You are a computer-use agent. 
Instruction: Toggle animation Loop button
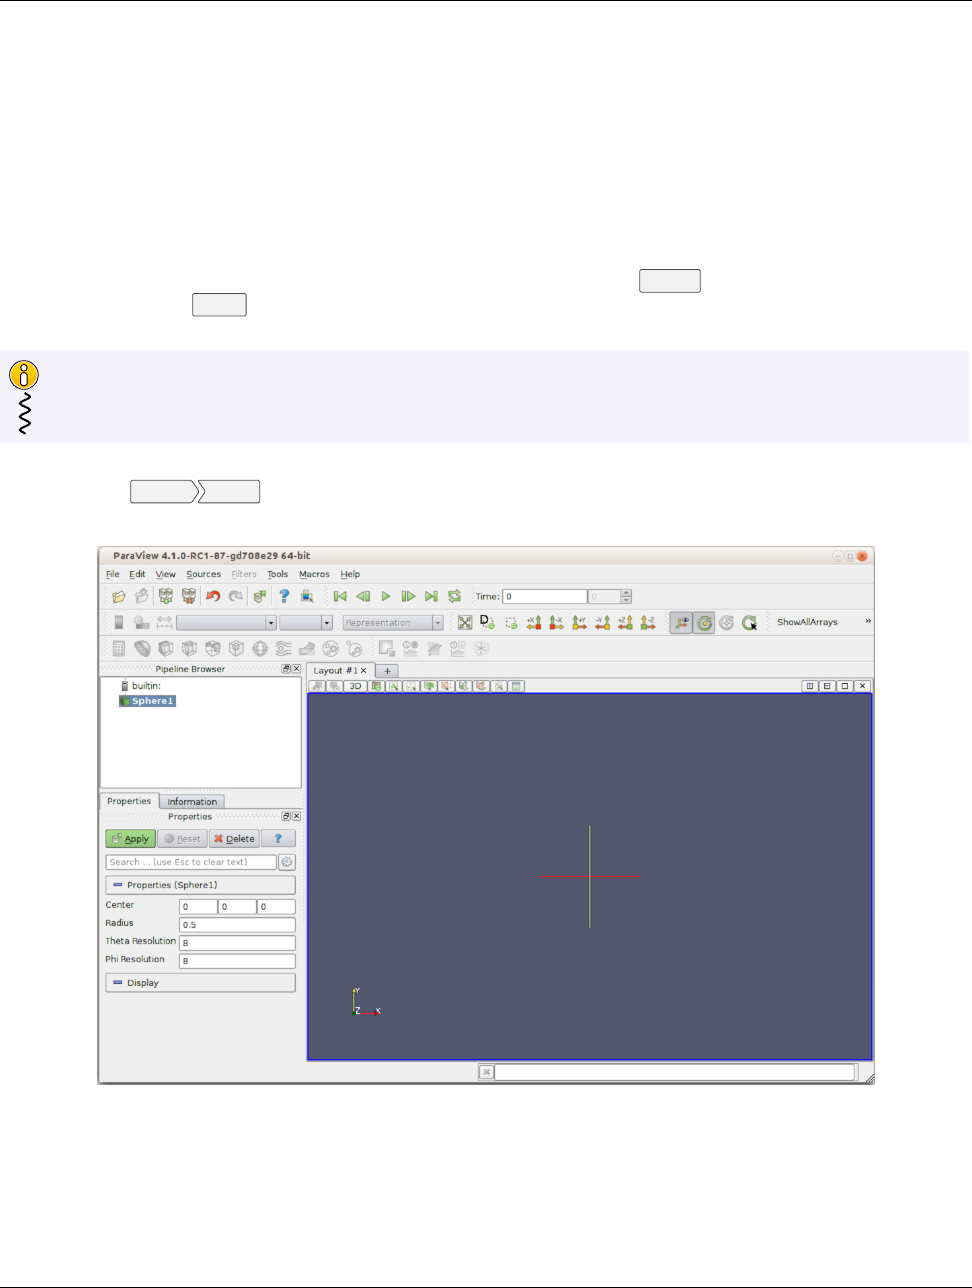[x=455, y=597]
